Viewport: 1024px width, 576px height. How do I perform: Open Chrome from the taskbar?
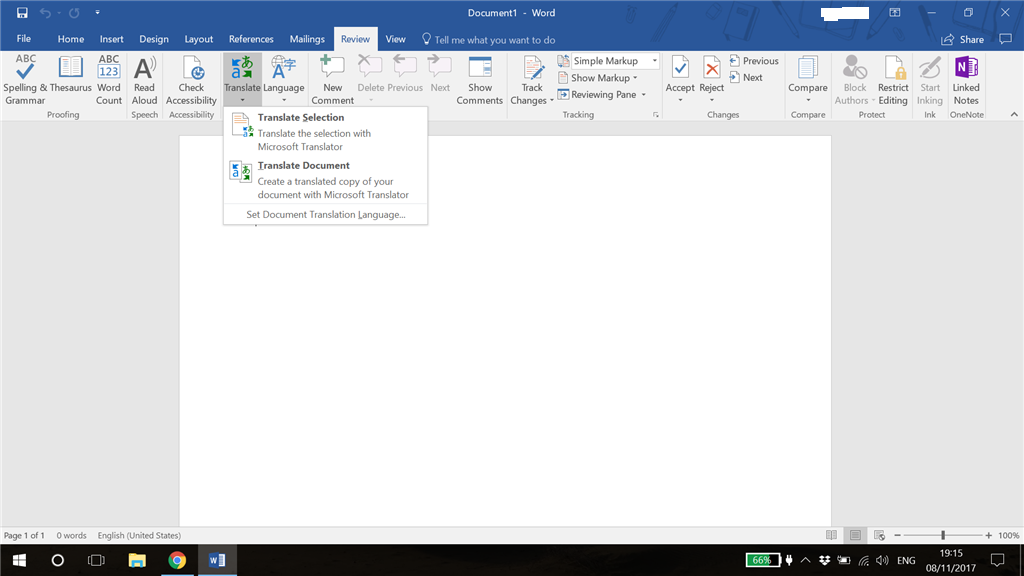176,560
